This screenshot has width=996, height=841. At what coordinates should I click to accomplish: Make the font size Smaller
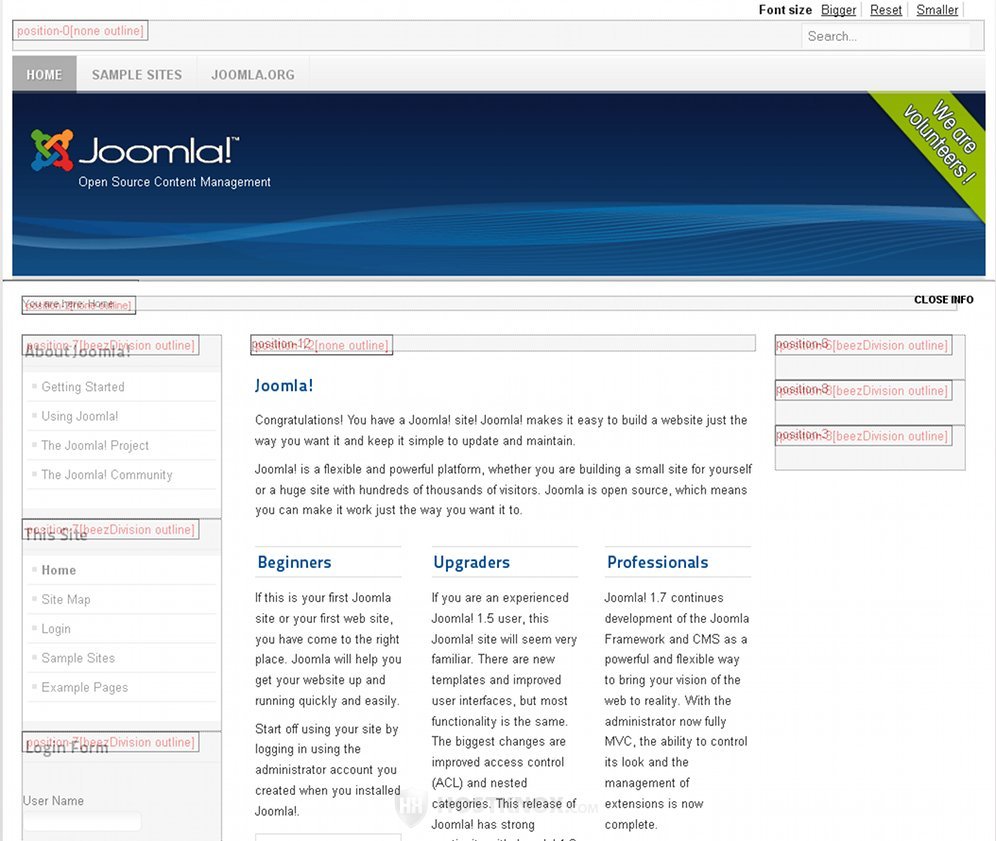pyautogui.click(x=937, y=10)
